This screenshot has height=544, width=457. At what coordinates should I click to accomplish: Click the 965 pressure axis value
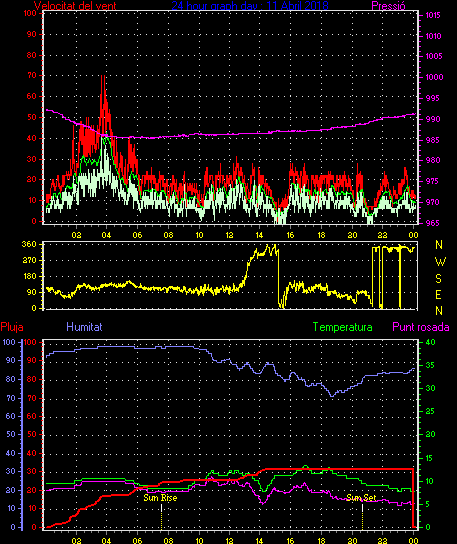click(x=432, y=223)
